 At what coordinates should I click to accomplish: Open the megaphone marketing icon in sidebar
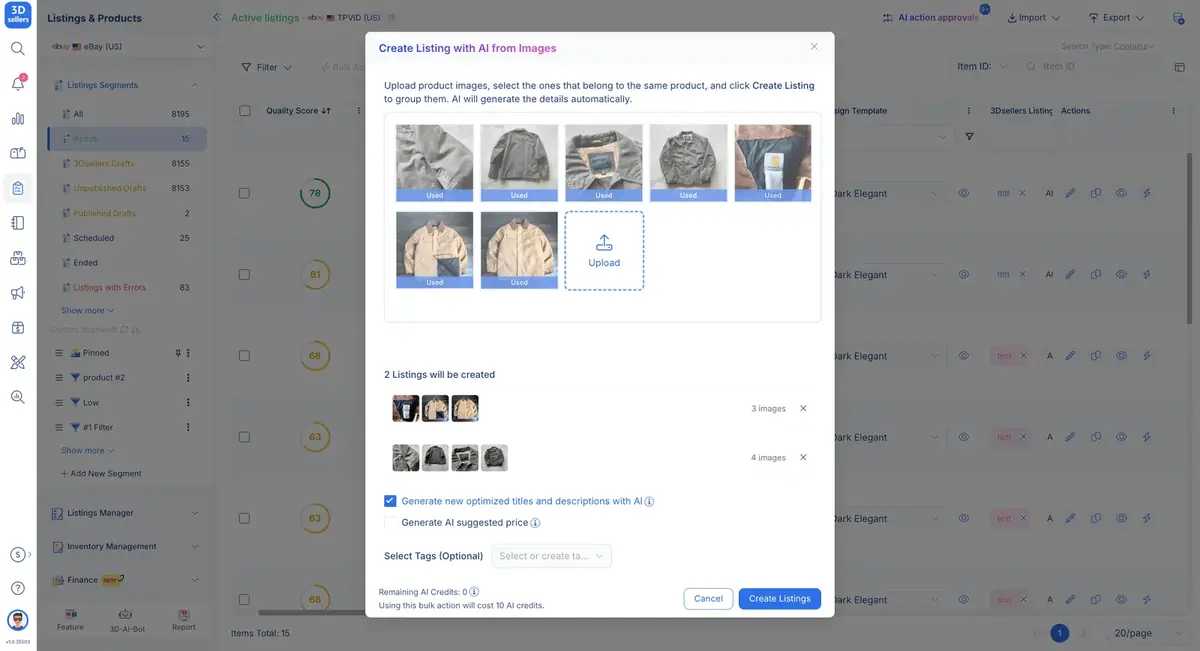[18, 293]
